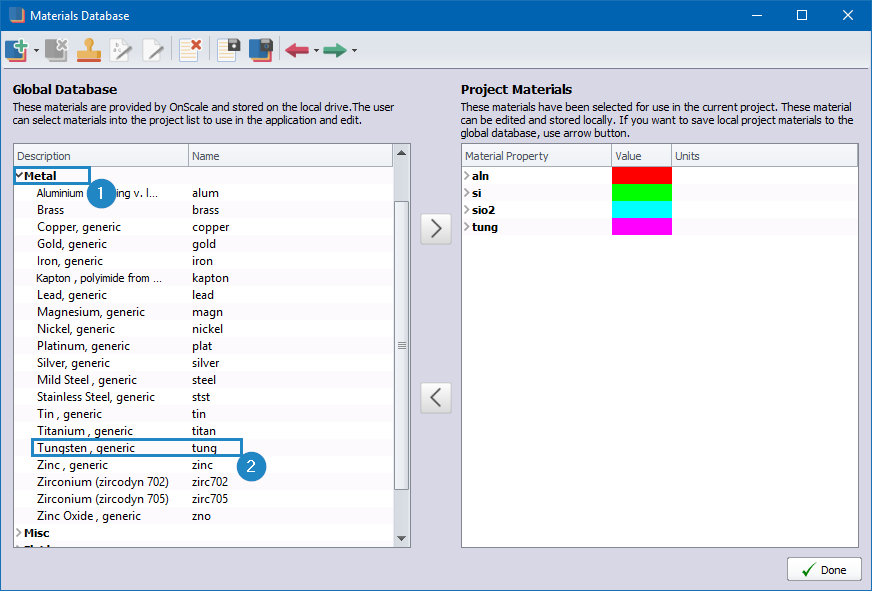872x591 pixels.
Task: Click the Description column header
Action: click(101, 156)
